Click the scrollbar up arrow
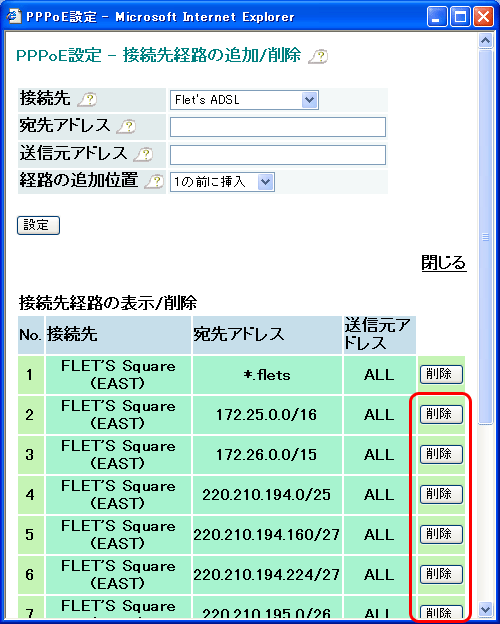The height and width of the screenshot is (624, 500). pos(485,41)
